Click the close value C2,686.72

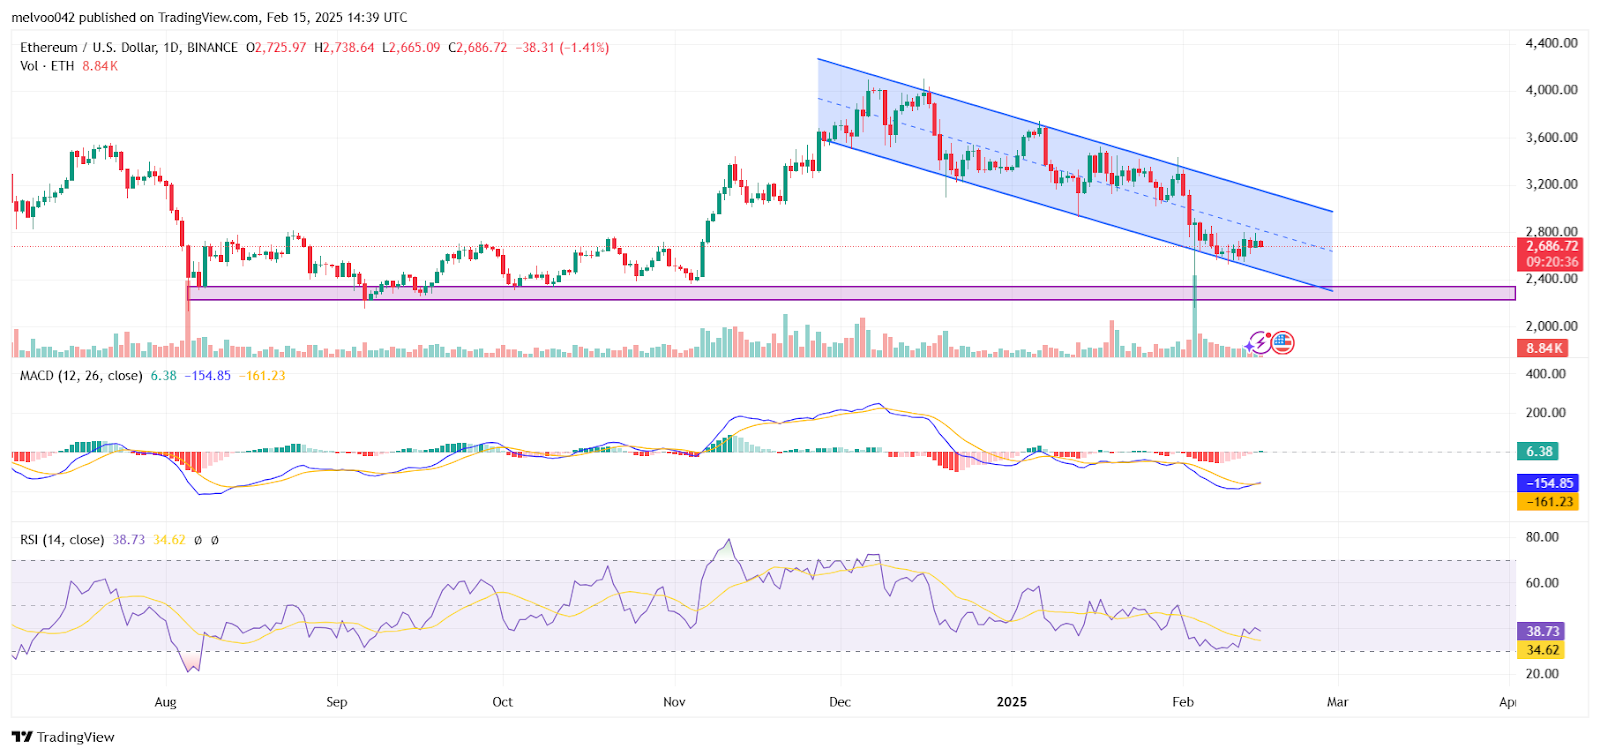pyautogui.click(x=478, y=47)
